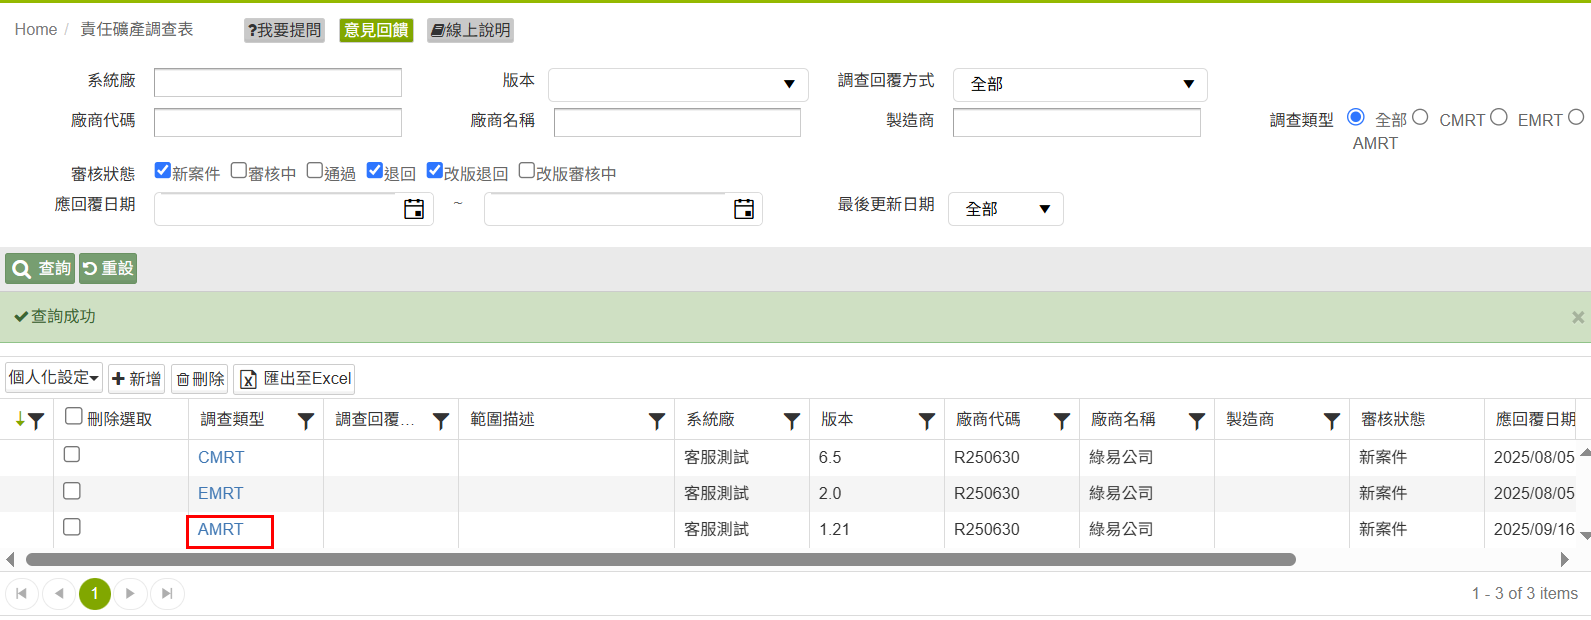Click the 廠商代碼 input field
Viewport: 1591px width, 620px height.
coord(278,122)
